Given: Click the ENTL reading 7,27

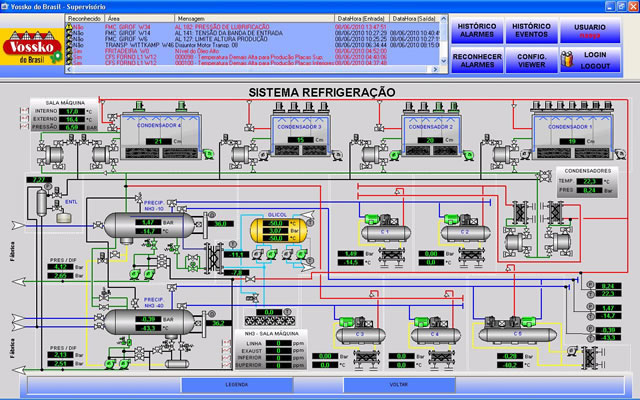Looking at the screenshot, I should coord(39,180).
